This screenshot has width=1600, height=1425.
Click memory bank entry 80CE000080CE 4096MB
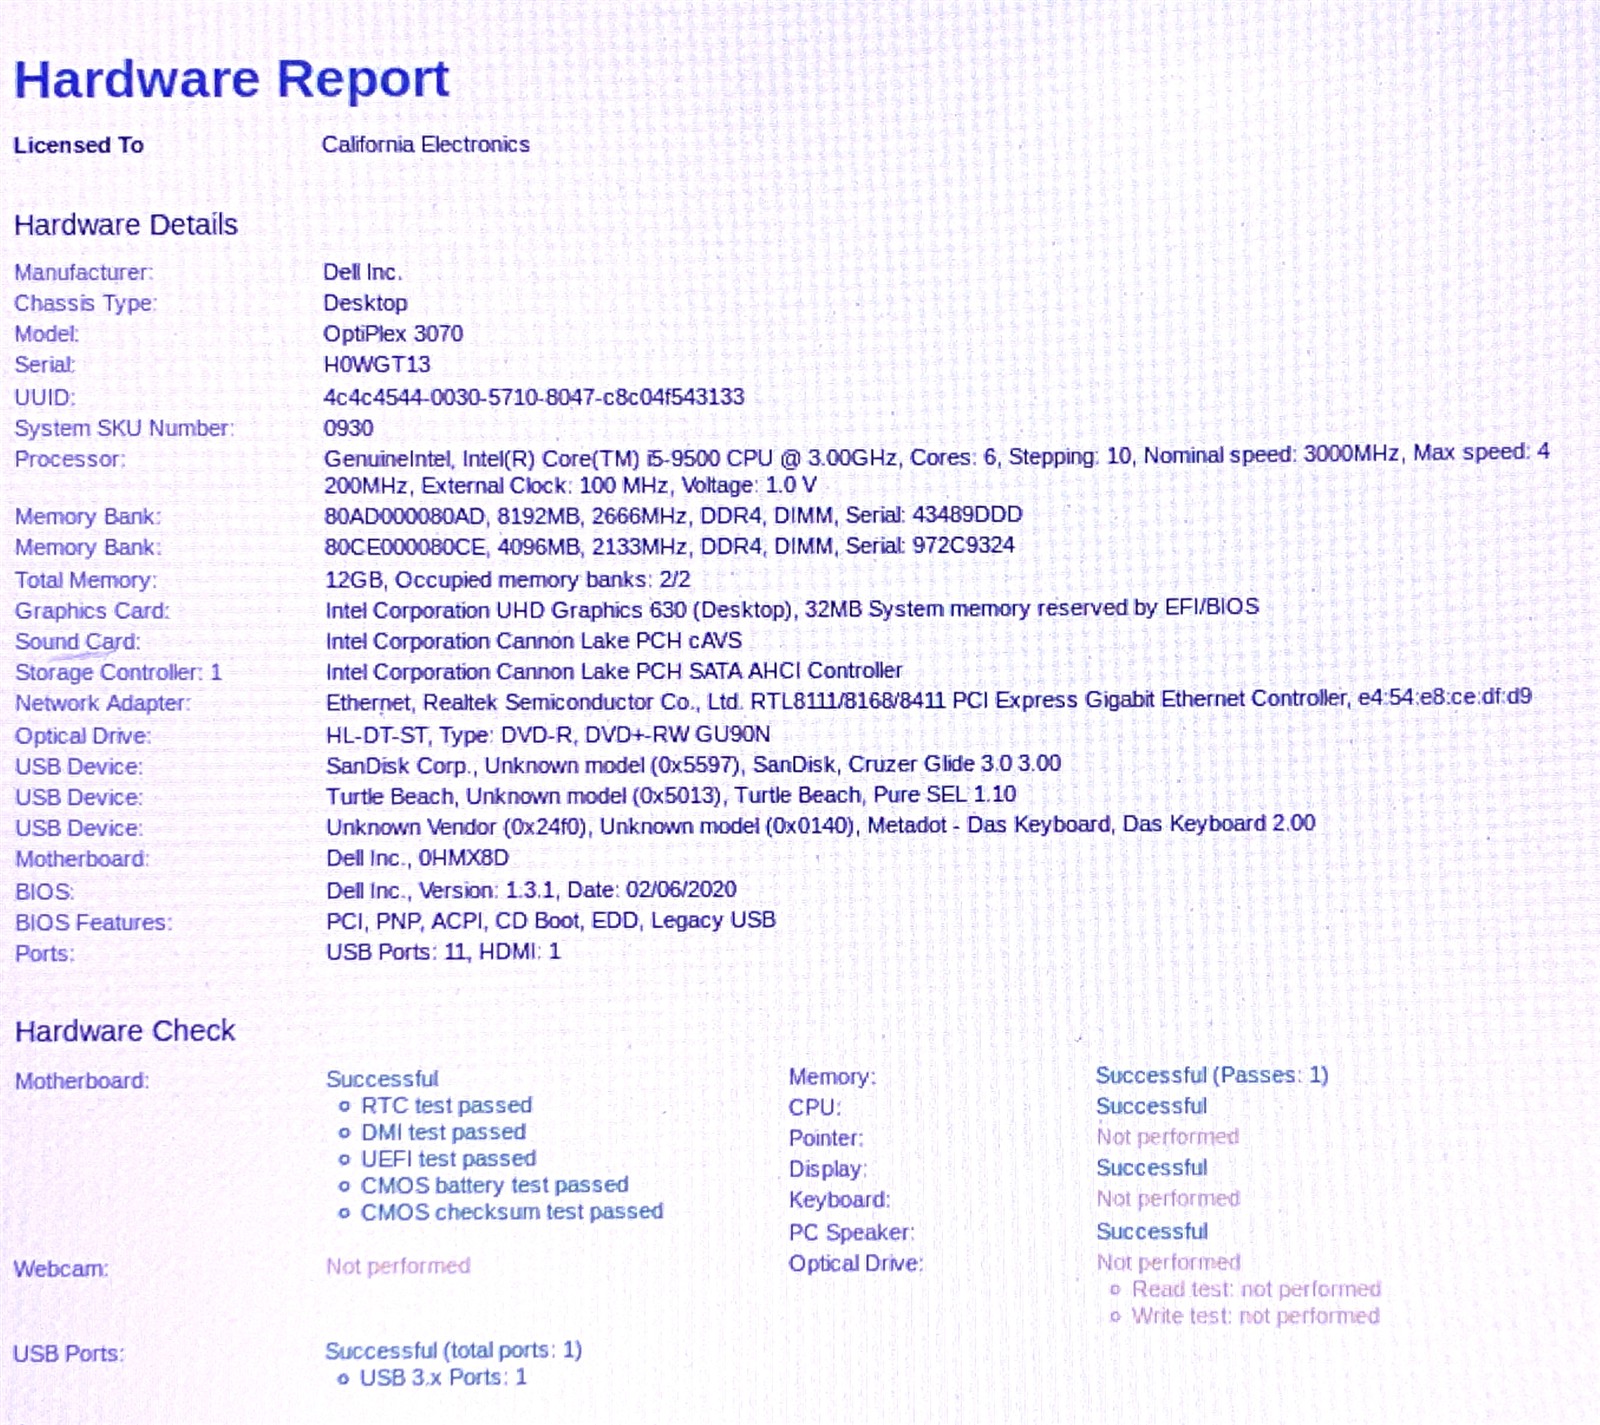669,546
